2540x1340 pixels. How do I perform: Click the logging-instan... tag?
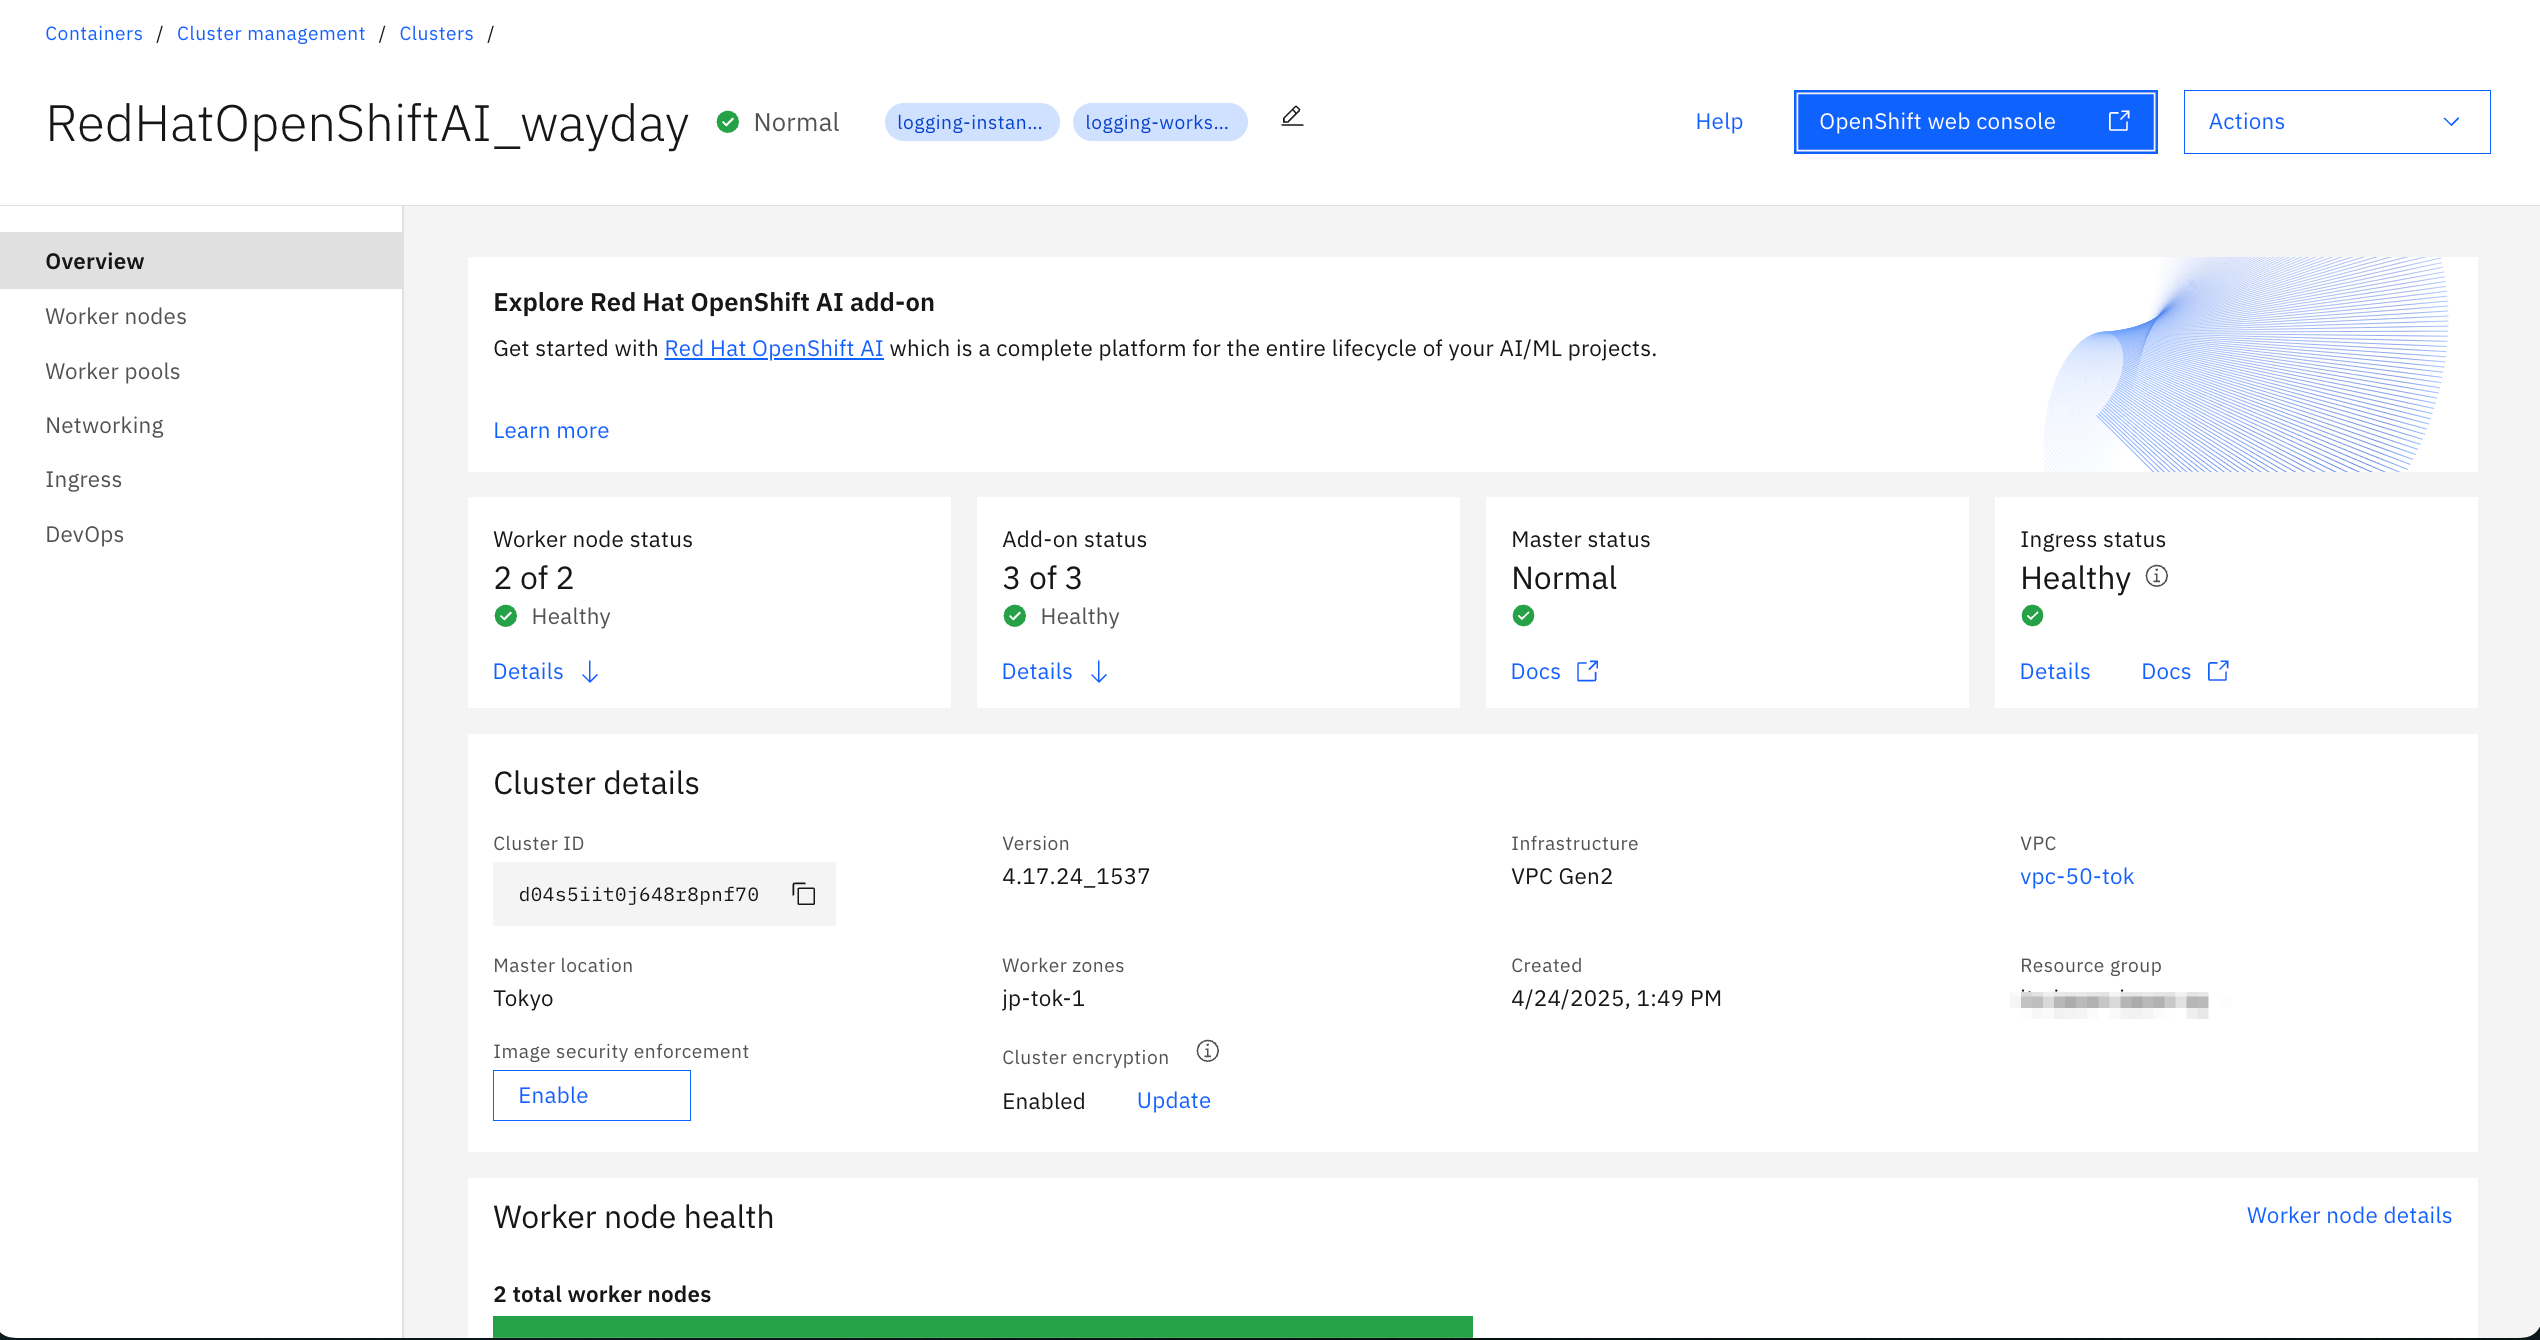coord(970,122)
